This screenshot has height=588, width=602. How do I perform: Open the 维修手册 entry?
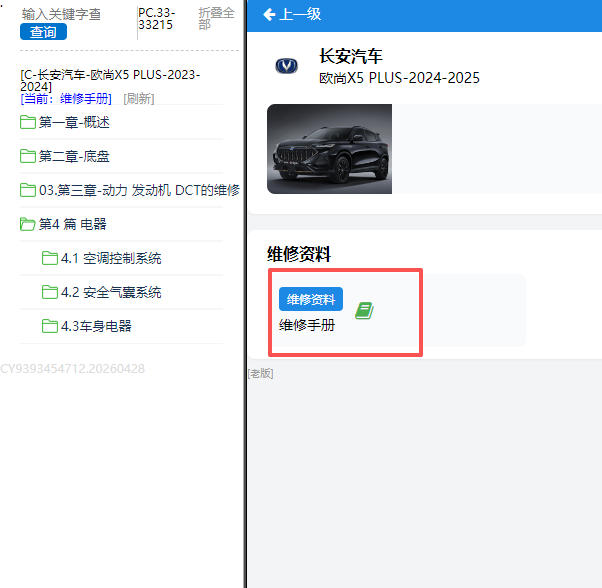(307, 325)
